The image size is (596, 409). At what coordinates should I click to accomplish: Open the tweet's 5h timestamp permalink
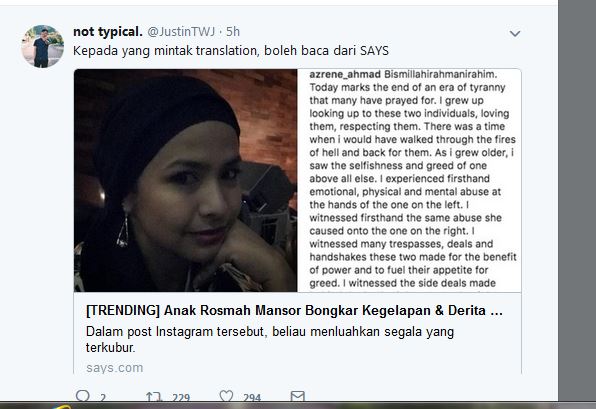click(x=233, y=32)
